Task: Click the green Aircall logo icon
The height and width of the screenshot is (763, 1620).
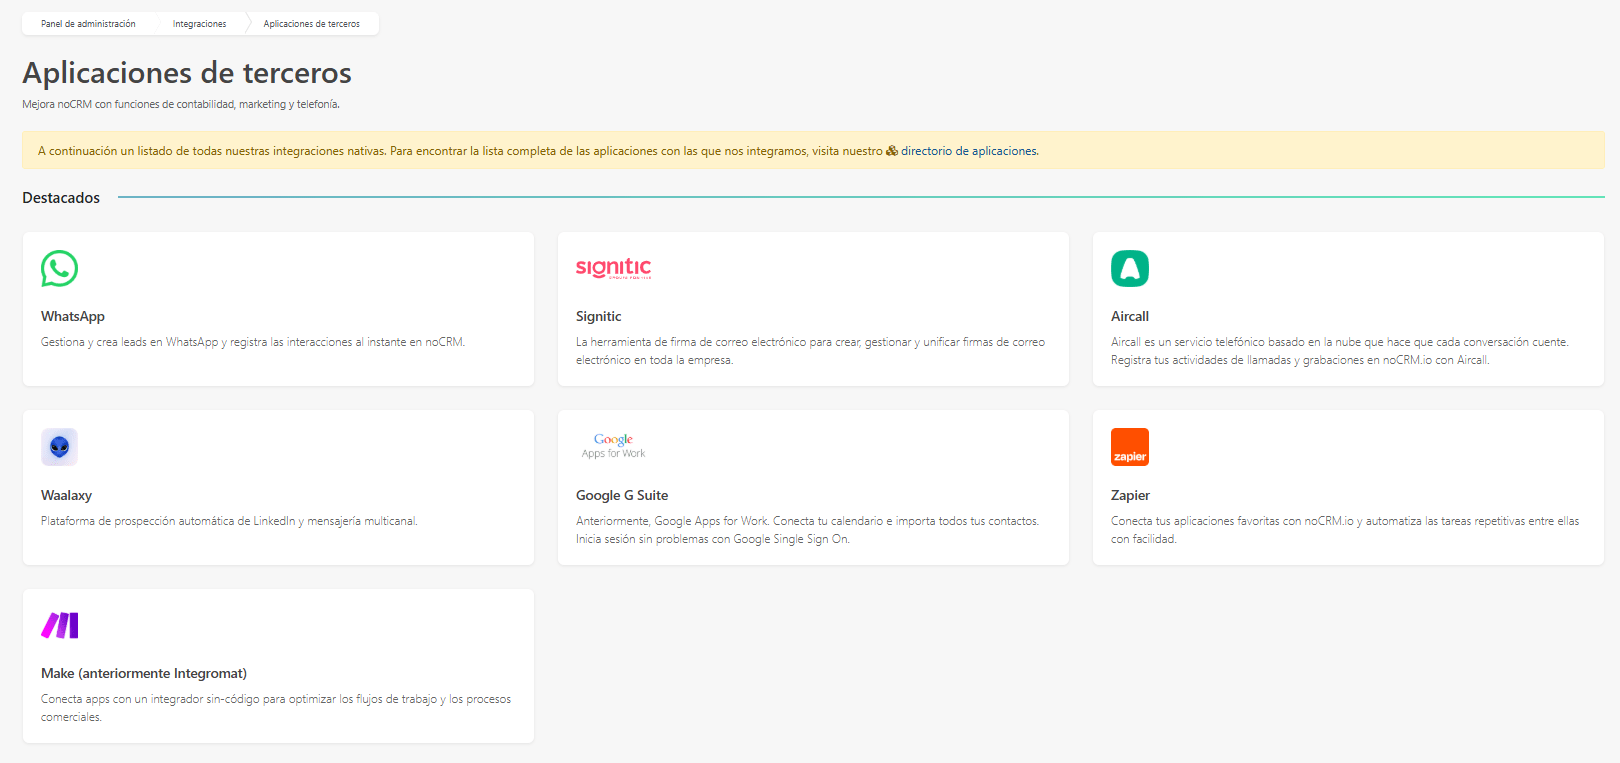Action: tap(1130, 268)
